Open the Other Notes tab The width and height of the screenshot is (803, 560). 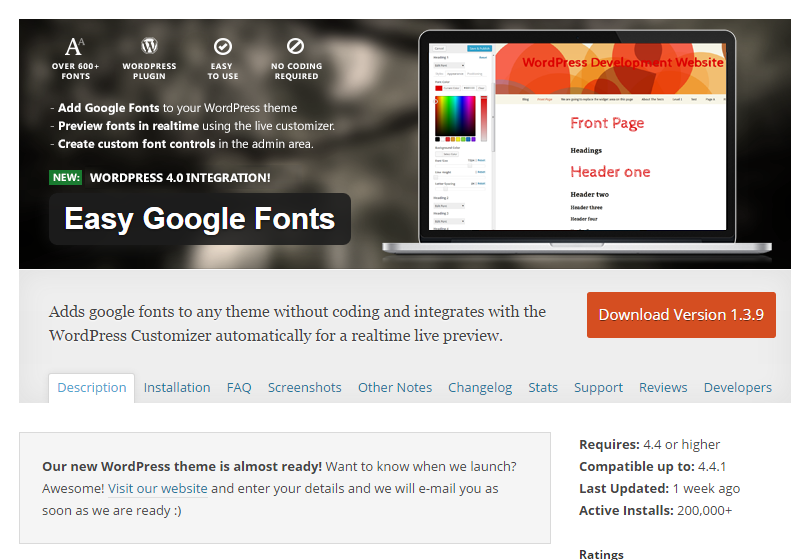(395, 388)
